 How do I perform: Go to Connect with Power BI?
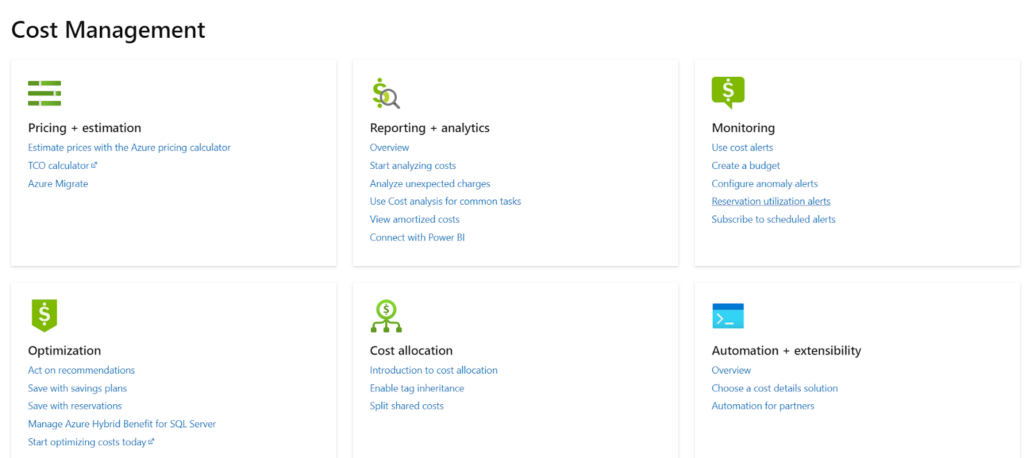[417, 237]
